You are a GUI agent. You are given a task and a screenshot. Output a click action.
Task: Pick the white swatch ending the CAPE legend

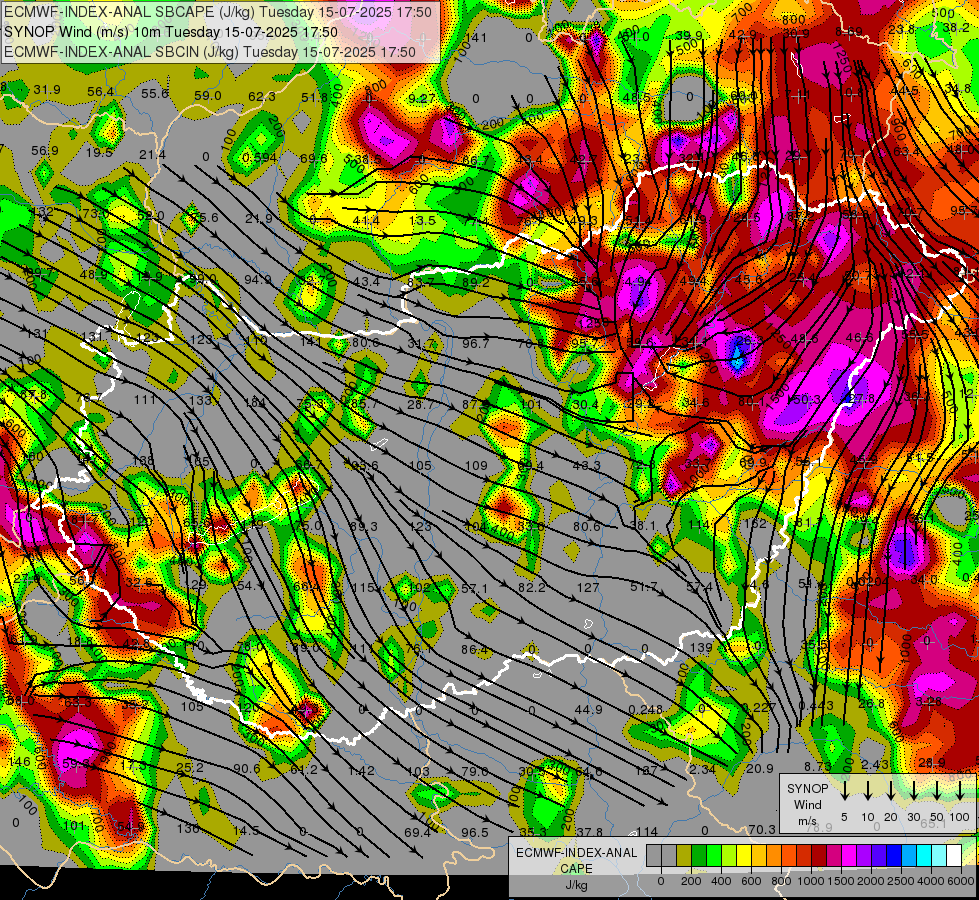[955, 856]
